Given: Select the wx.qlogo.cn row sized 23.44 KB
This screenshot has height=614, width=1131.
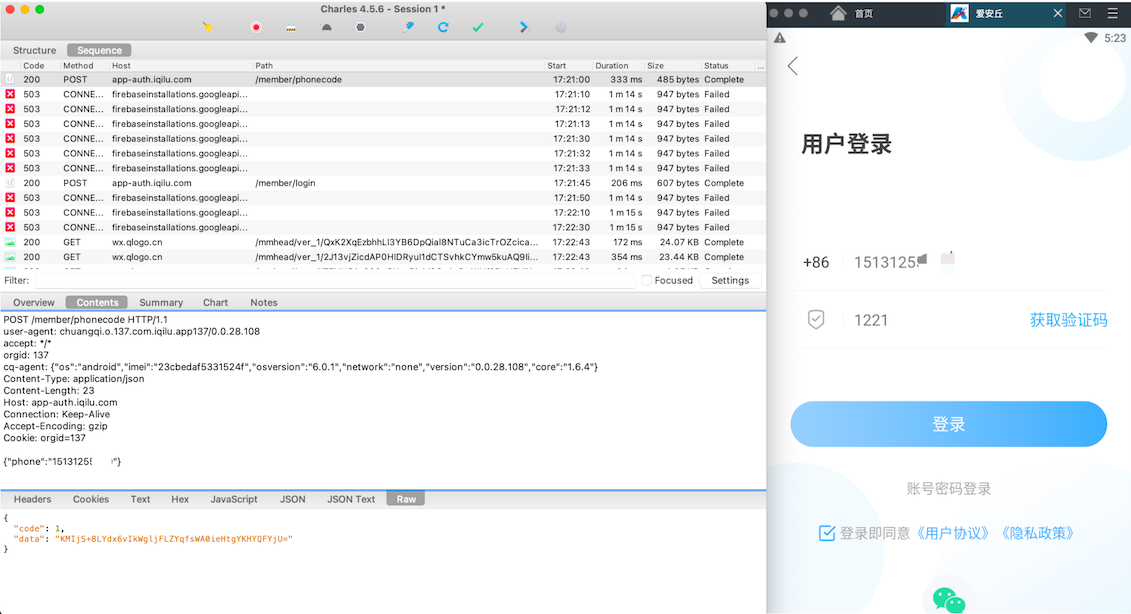Looking at the screenshot, I should tap(383, 257).
